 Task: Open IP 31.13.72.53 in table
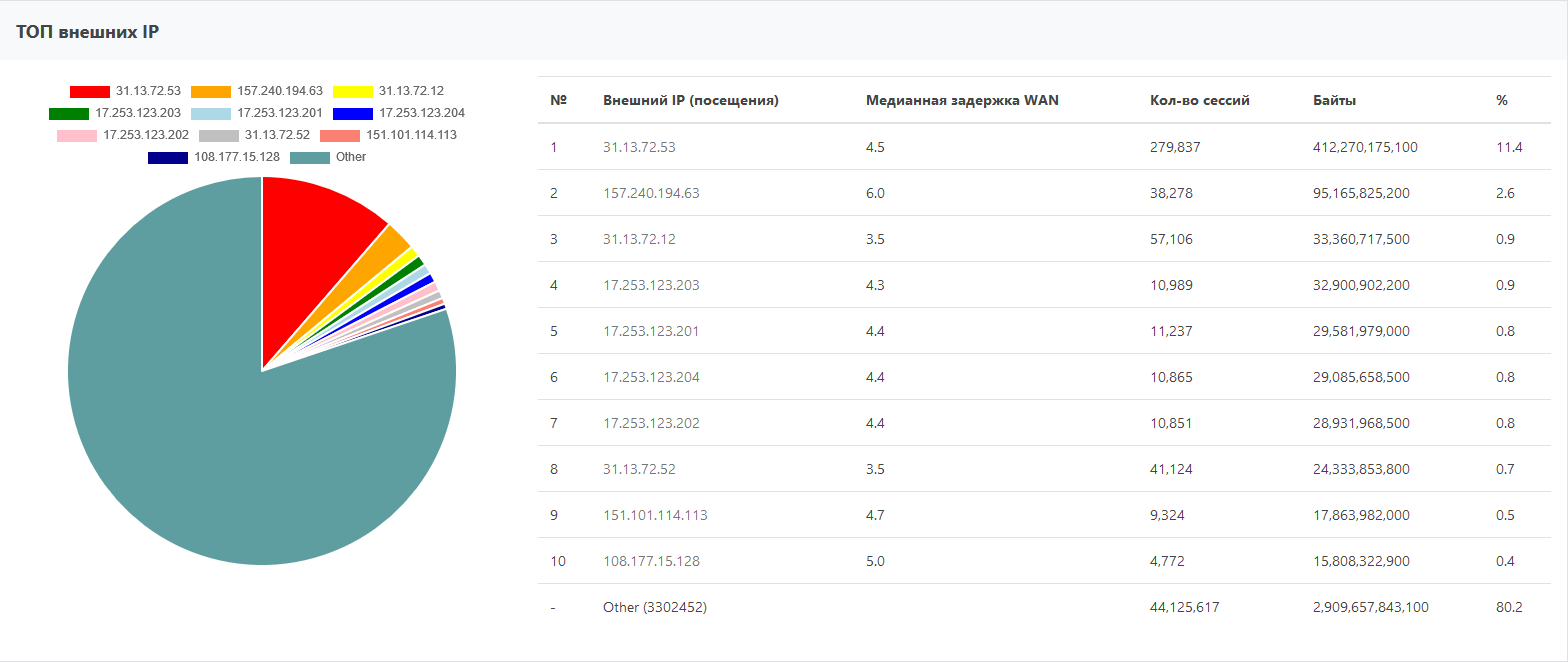[639, 147]
